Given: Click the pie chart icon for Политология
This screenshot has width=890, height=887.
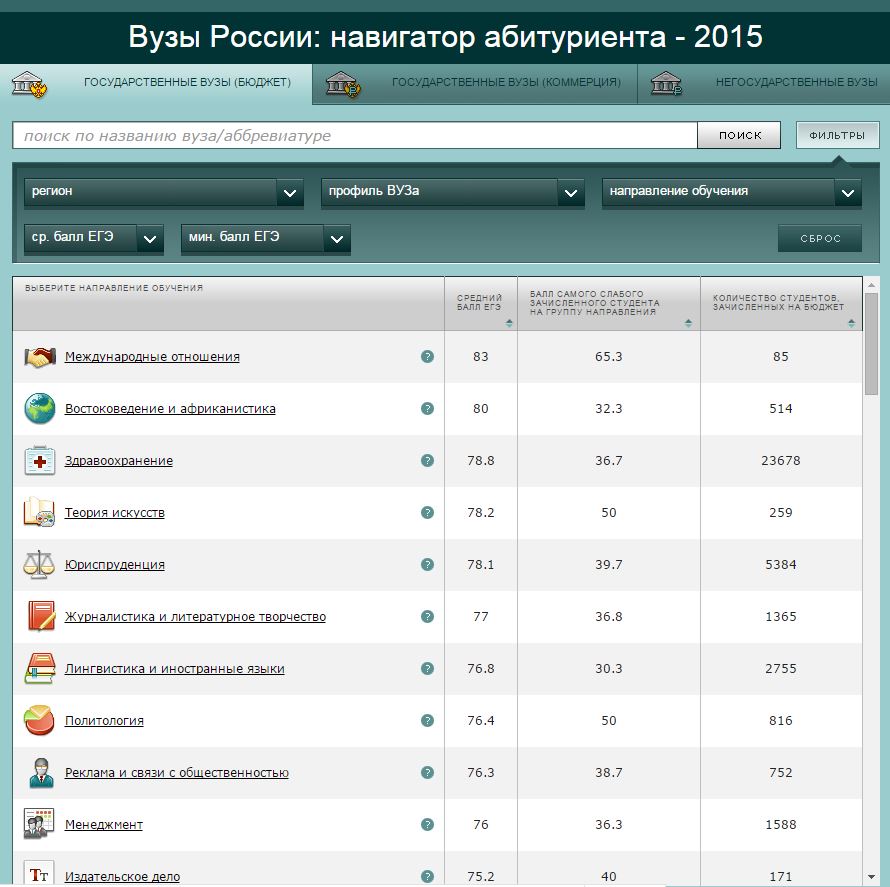Looking at the screenshot, I should (x=39, y=721).
